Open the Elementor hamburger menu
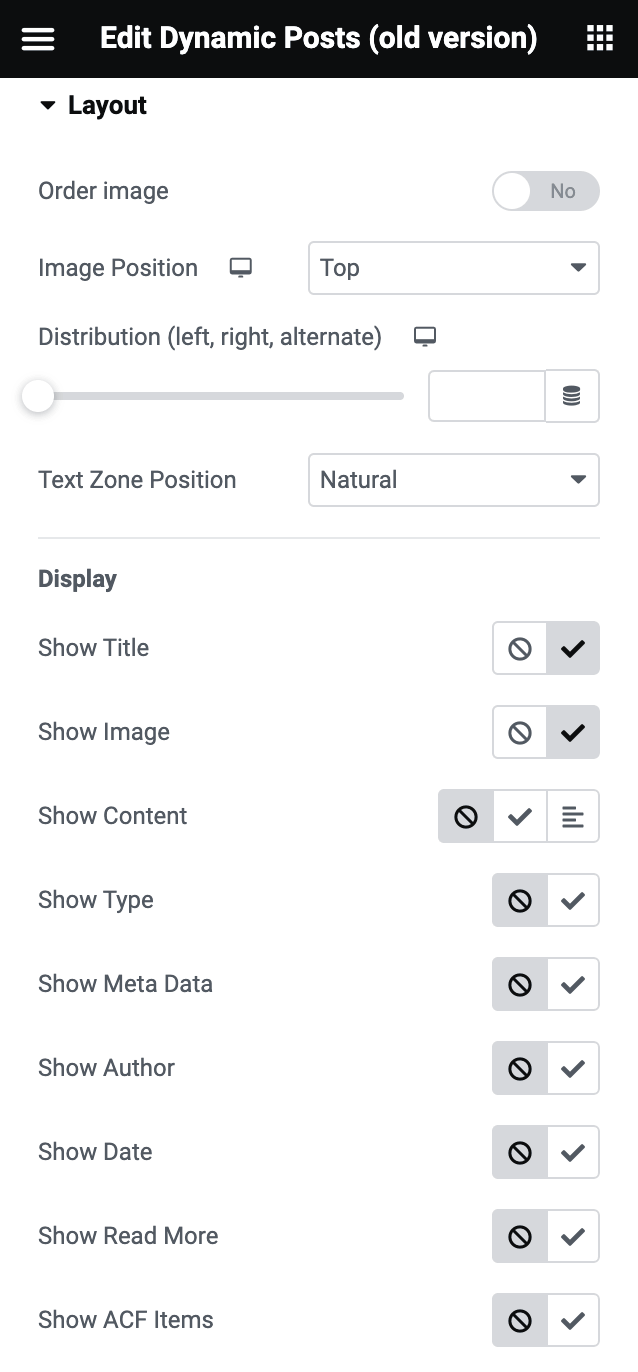The image size is (638, 1372). click(37, 38)
